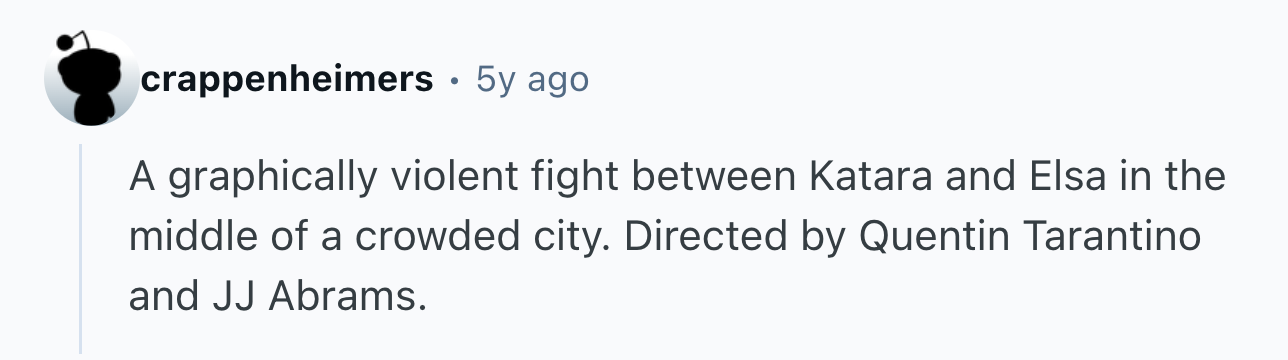Viewport: 1288px width, 360px height.
Task: Open crappenheimers' Snoo avatar profile picture
Action: [92, 78]
